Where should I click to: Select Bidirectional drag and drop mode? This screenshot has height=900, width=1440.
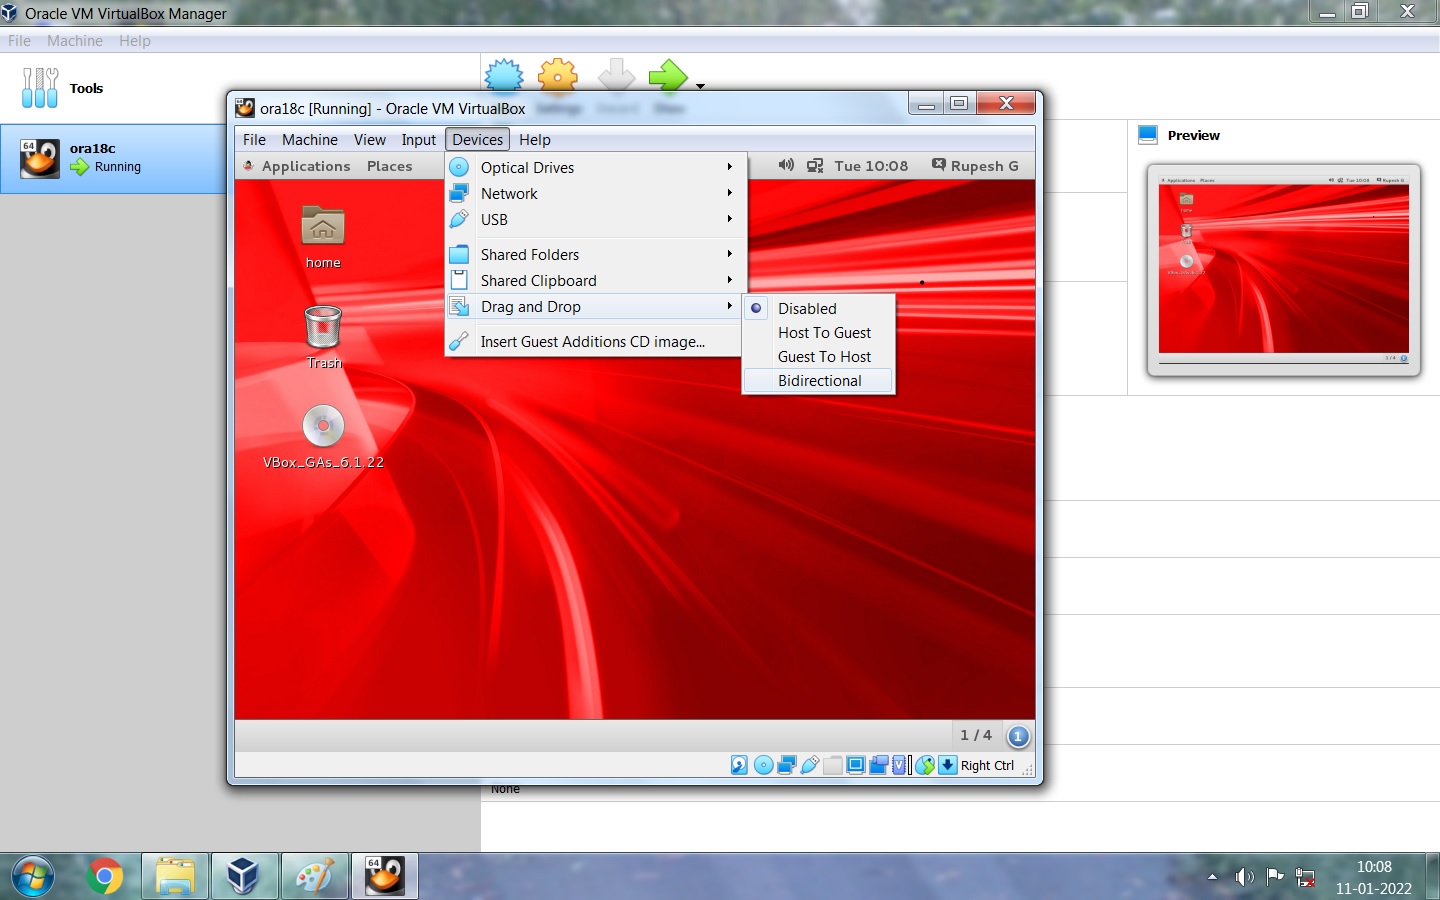818,380
